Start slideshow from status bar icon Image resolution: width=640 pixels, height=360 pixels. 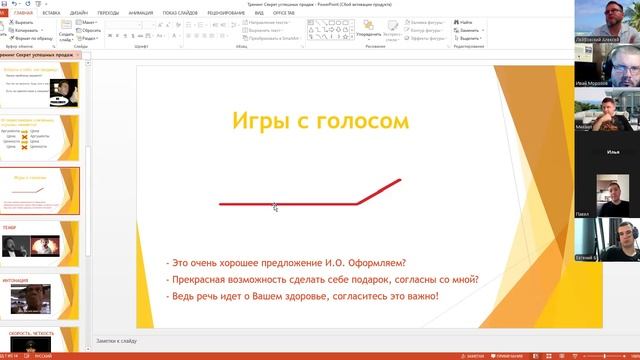(575, 356)
